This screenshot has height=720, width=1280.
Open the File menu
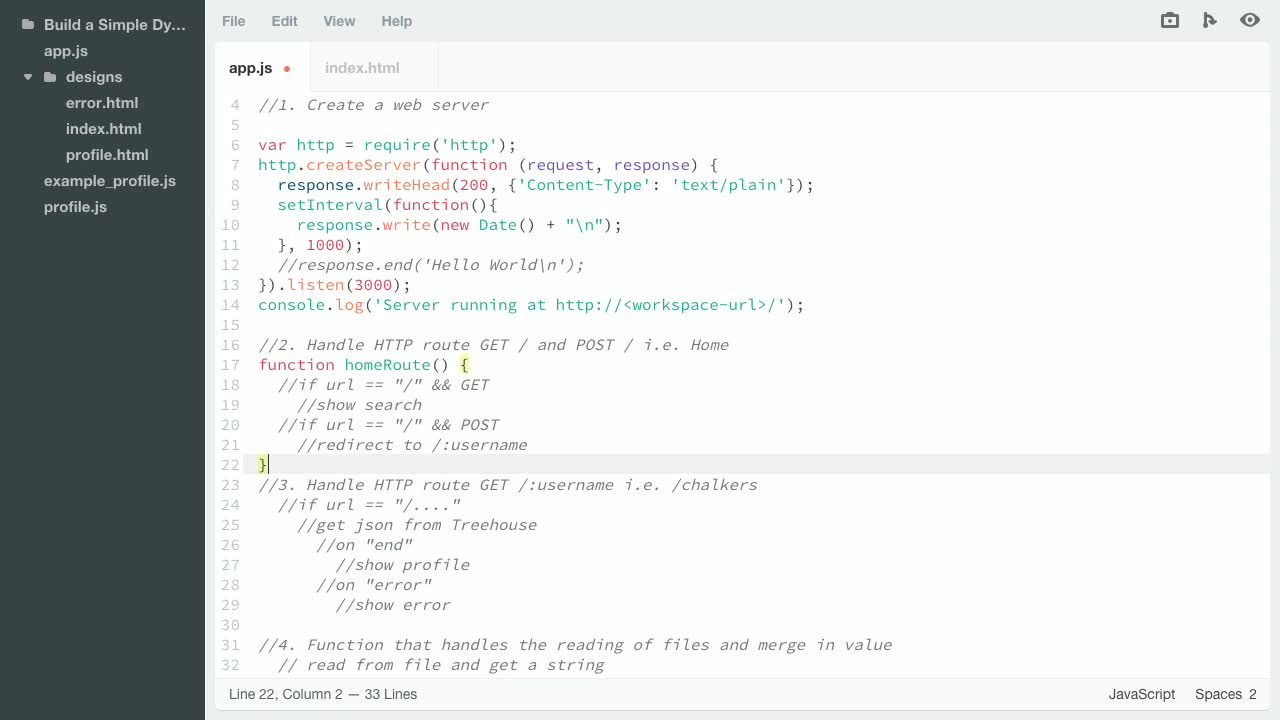point(233,21)
